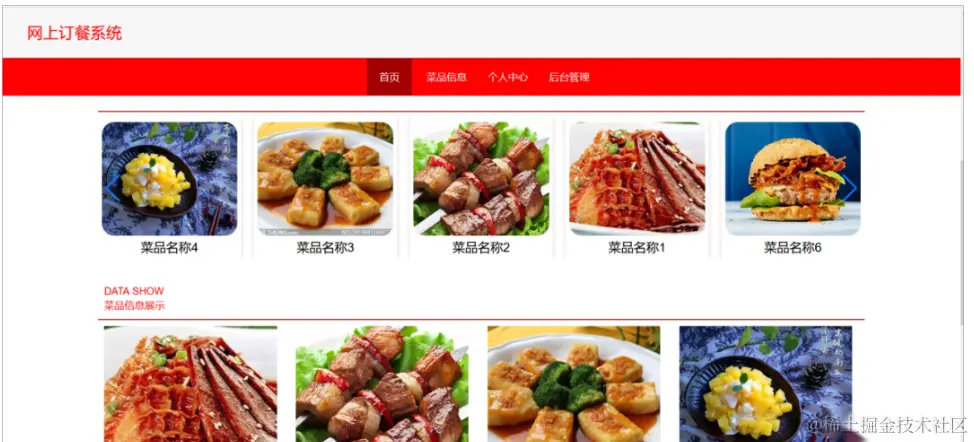Open the 首页 nav tab
The width and height of the screenshot is (974, 442).
click(389, 77)
